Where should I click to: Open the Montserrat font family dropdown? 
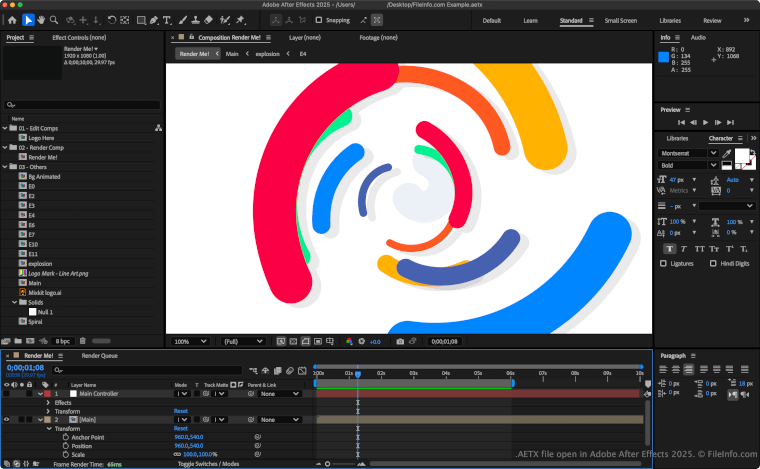coord(687,153)
